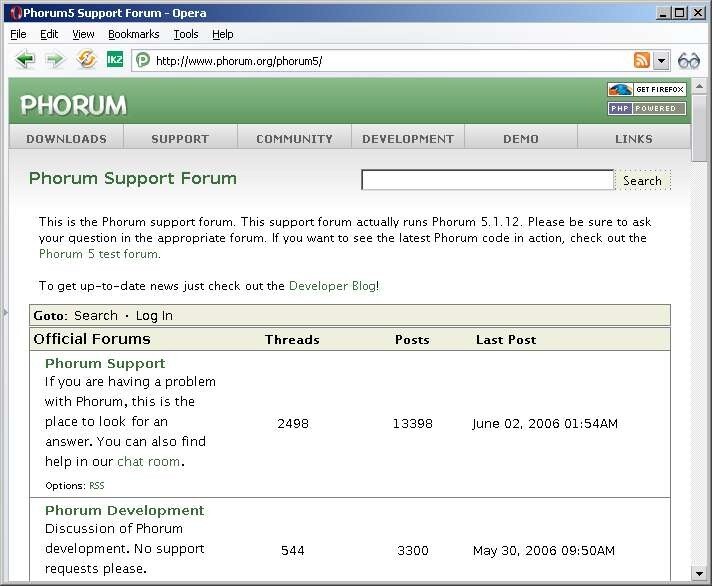The height and width of the screenshot is (586, 712).
Task: Go to the Community navigation tab
Action: point(294,139)
